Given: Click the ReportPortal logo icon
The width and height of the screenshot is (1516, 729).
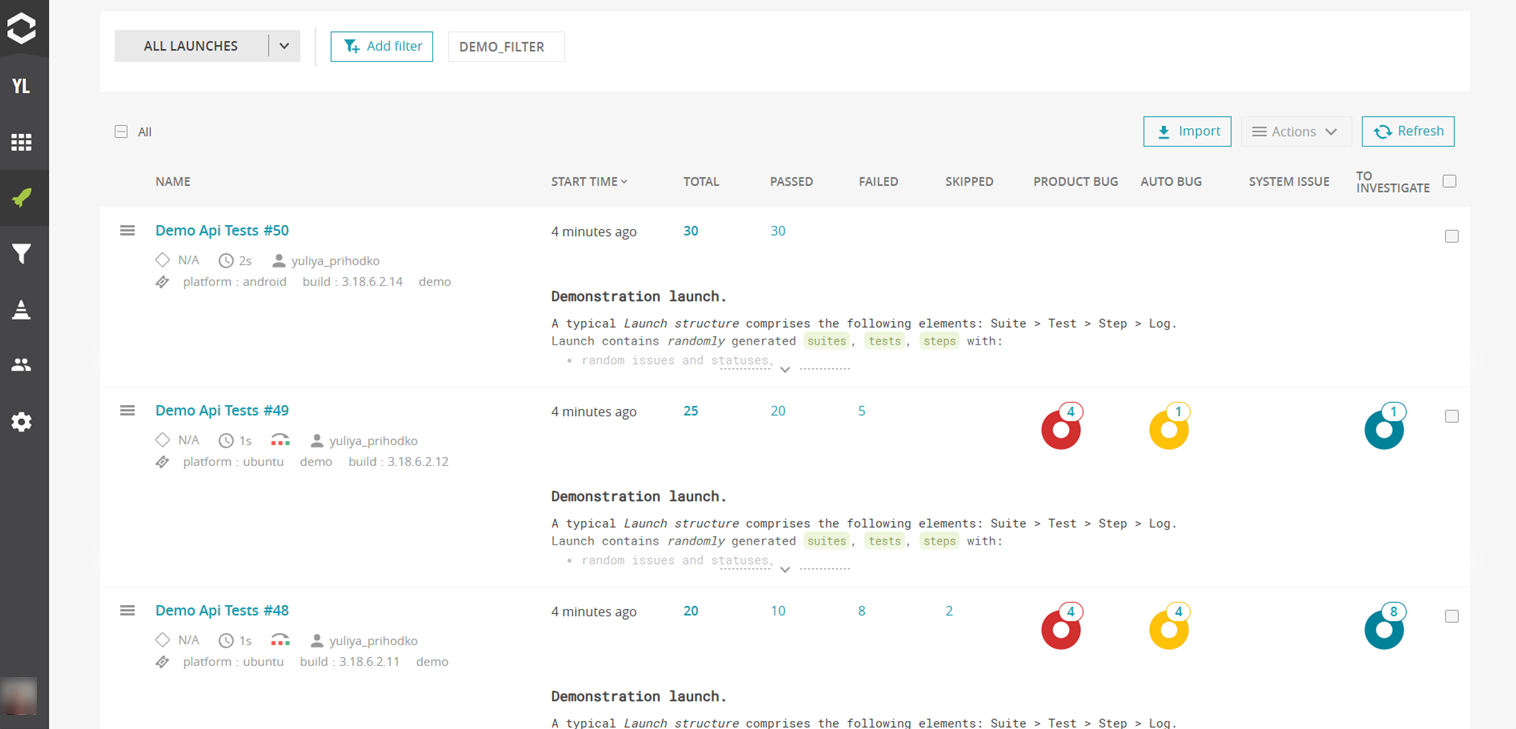Looking at the screenshot, I should click(x=22, y=29).
